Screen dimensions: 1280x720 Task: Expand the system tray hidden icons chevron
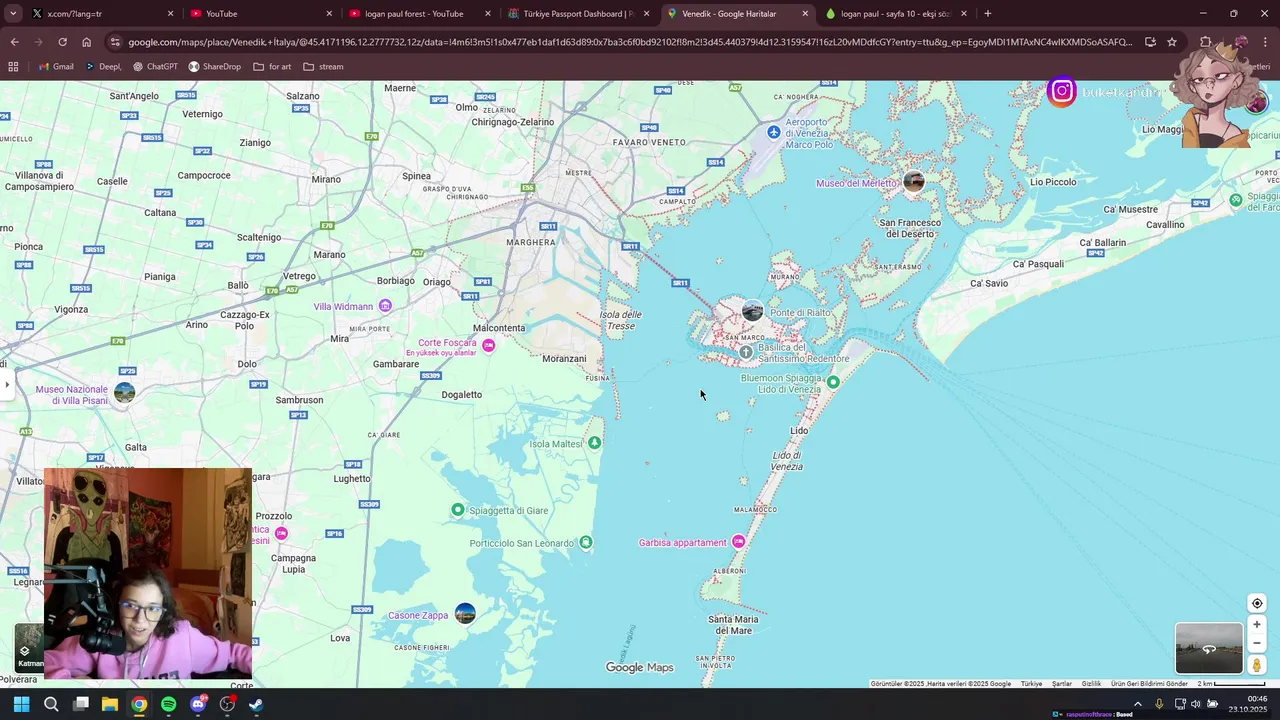pos(1137,704)
